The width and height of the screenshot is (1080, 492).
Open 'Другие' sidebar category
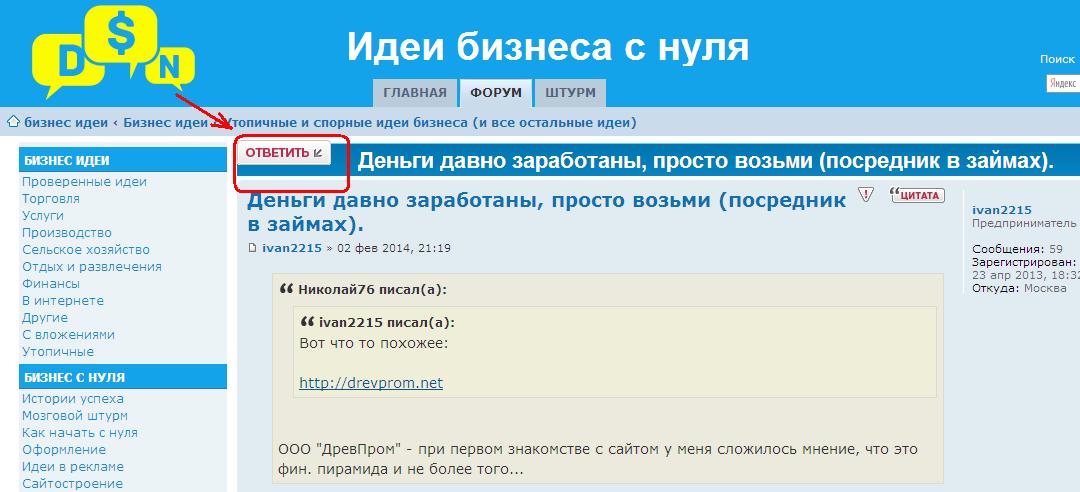(45, 318)
